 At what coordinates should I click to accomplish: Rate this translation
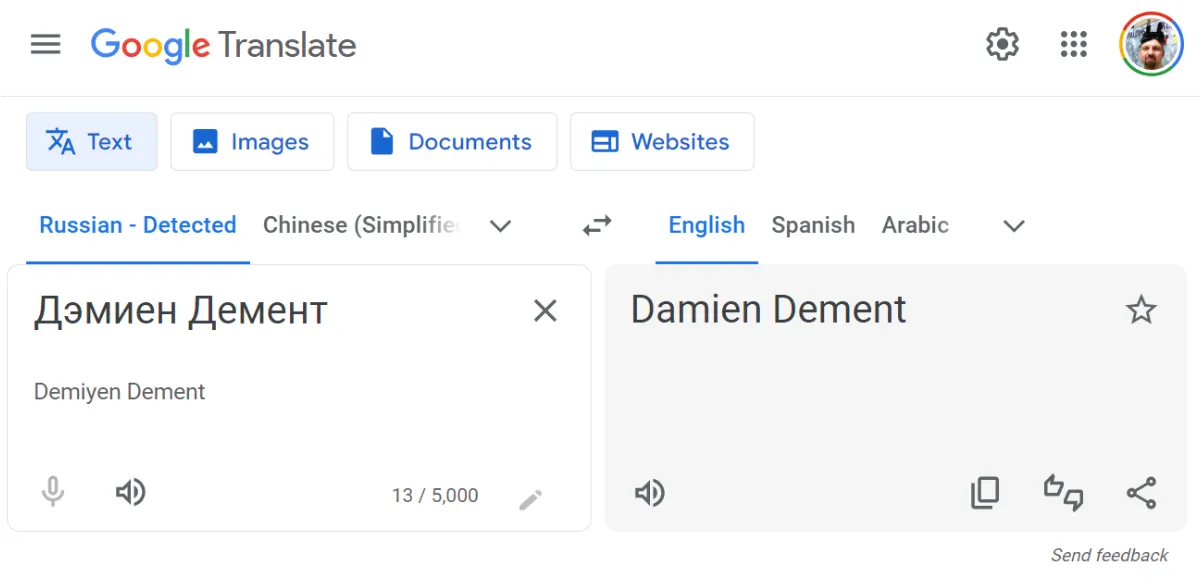click(x=1063, y=493)
